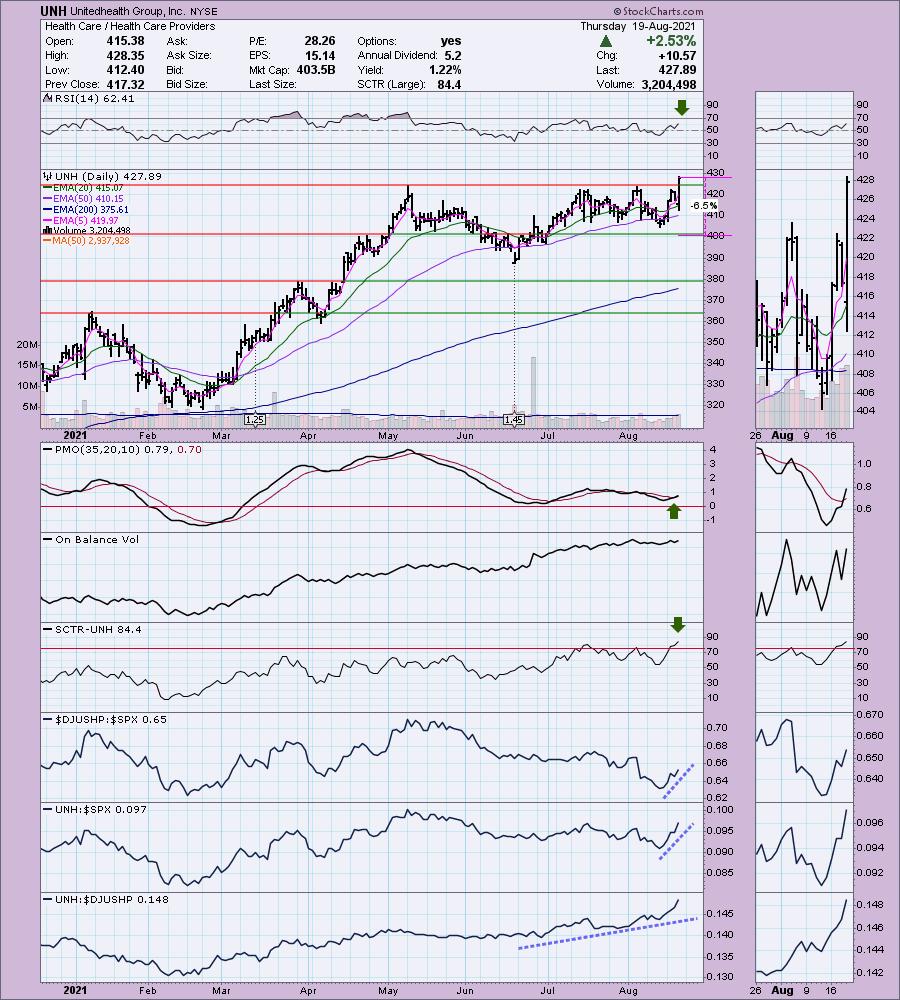Click the Last price 427.89 in header
Viewport: 900px width, 1000px height.
(677, 70)
